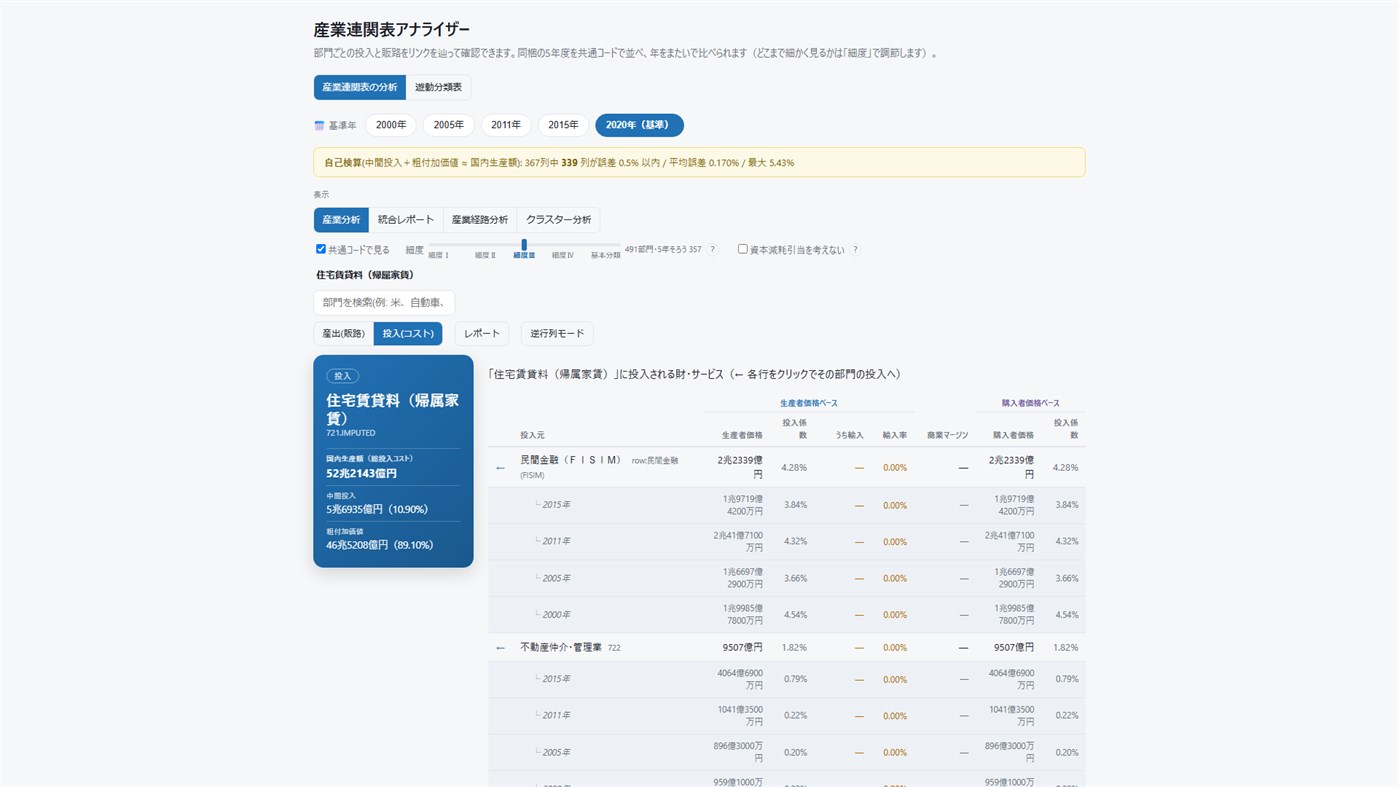The image size is (1399, 787).
Task: Click the 2000年 sub-row under 民間金融（ＦＩＳＩＭ）
Action: point(786,614)
